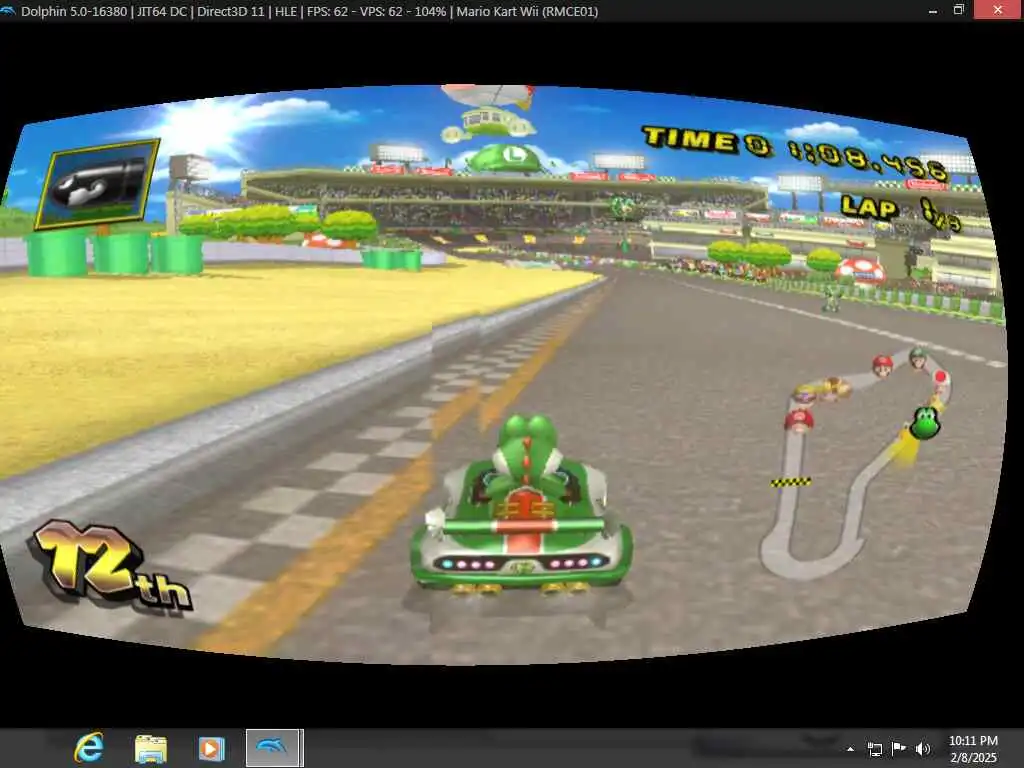Open Internet Explorer from the taskbar

pos(89,748)
